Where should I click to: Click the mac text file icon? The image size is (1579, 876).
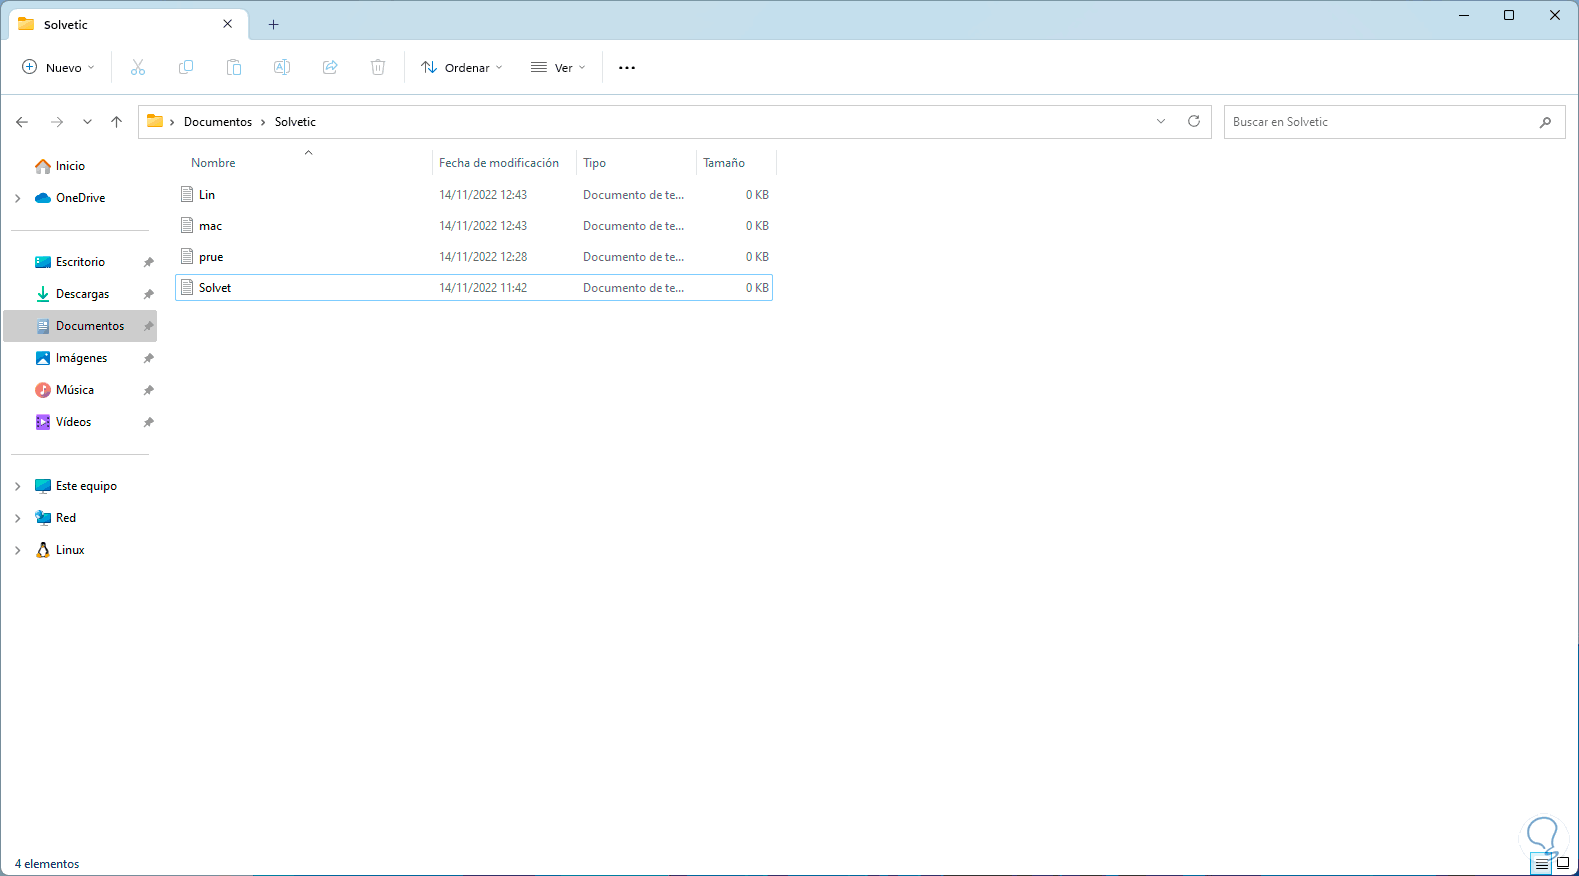tap(187, 225)
